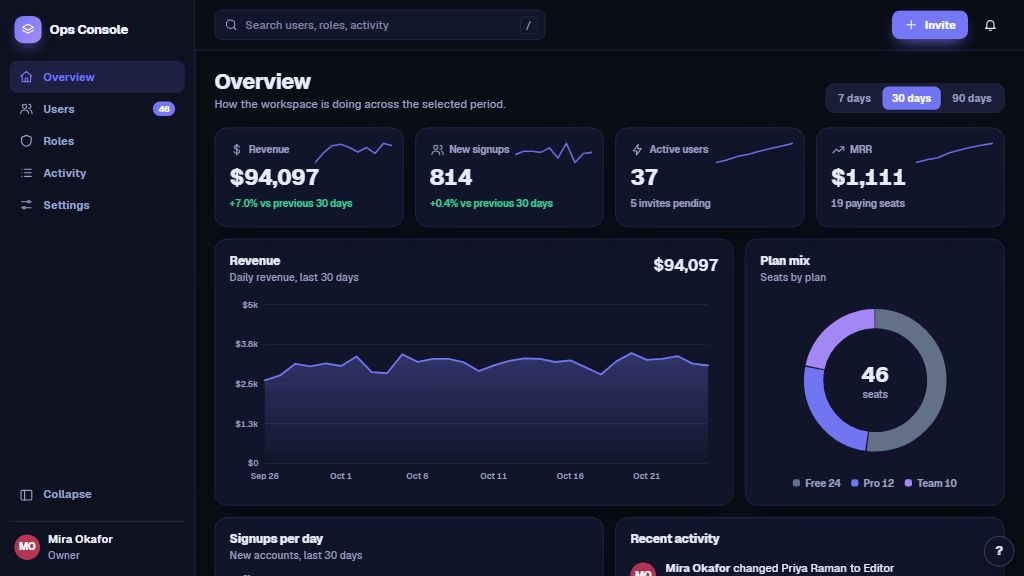Select the 30 days period

[x=911, y=98]
